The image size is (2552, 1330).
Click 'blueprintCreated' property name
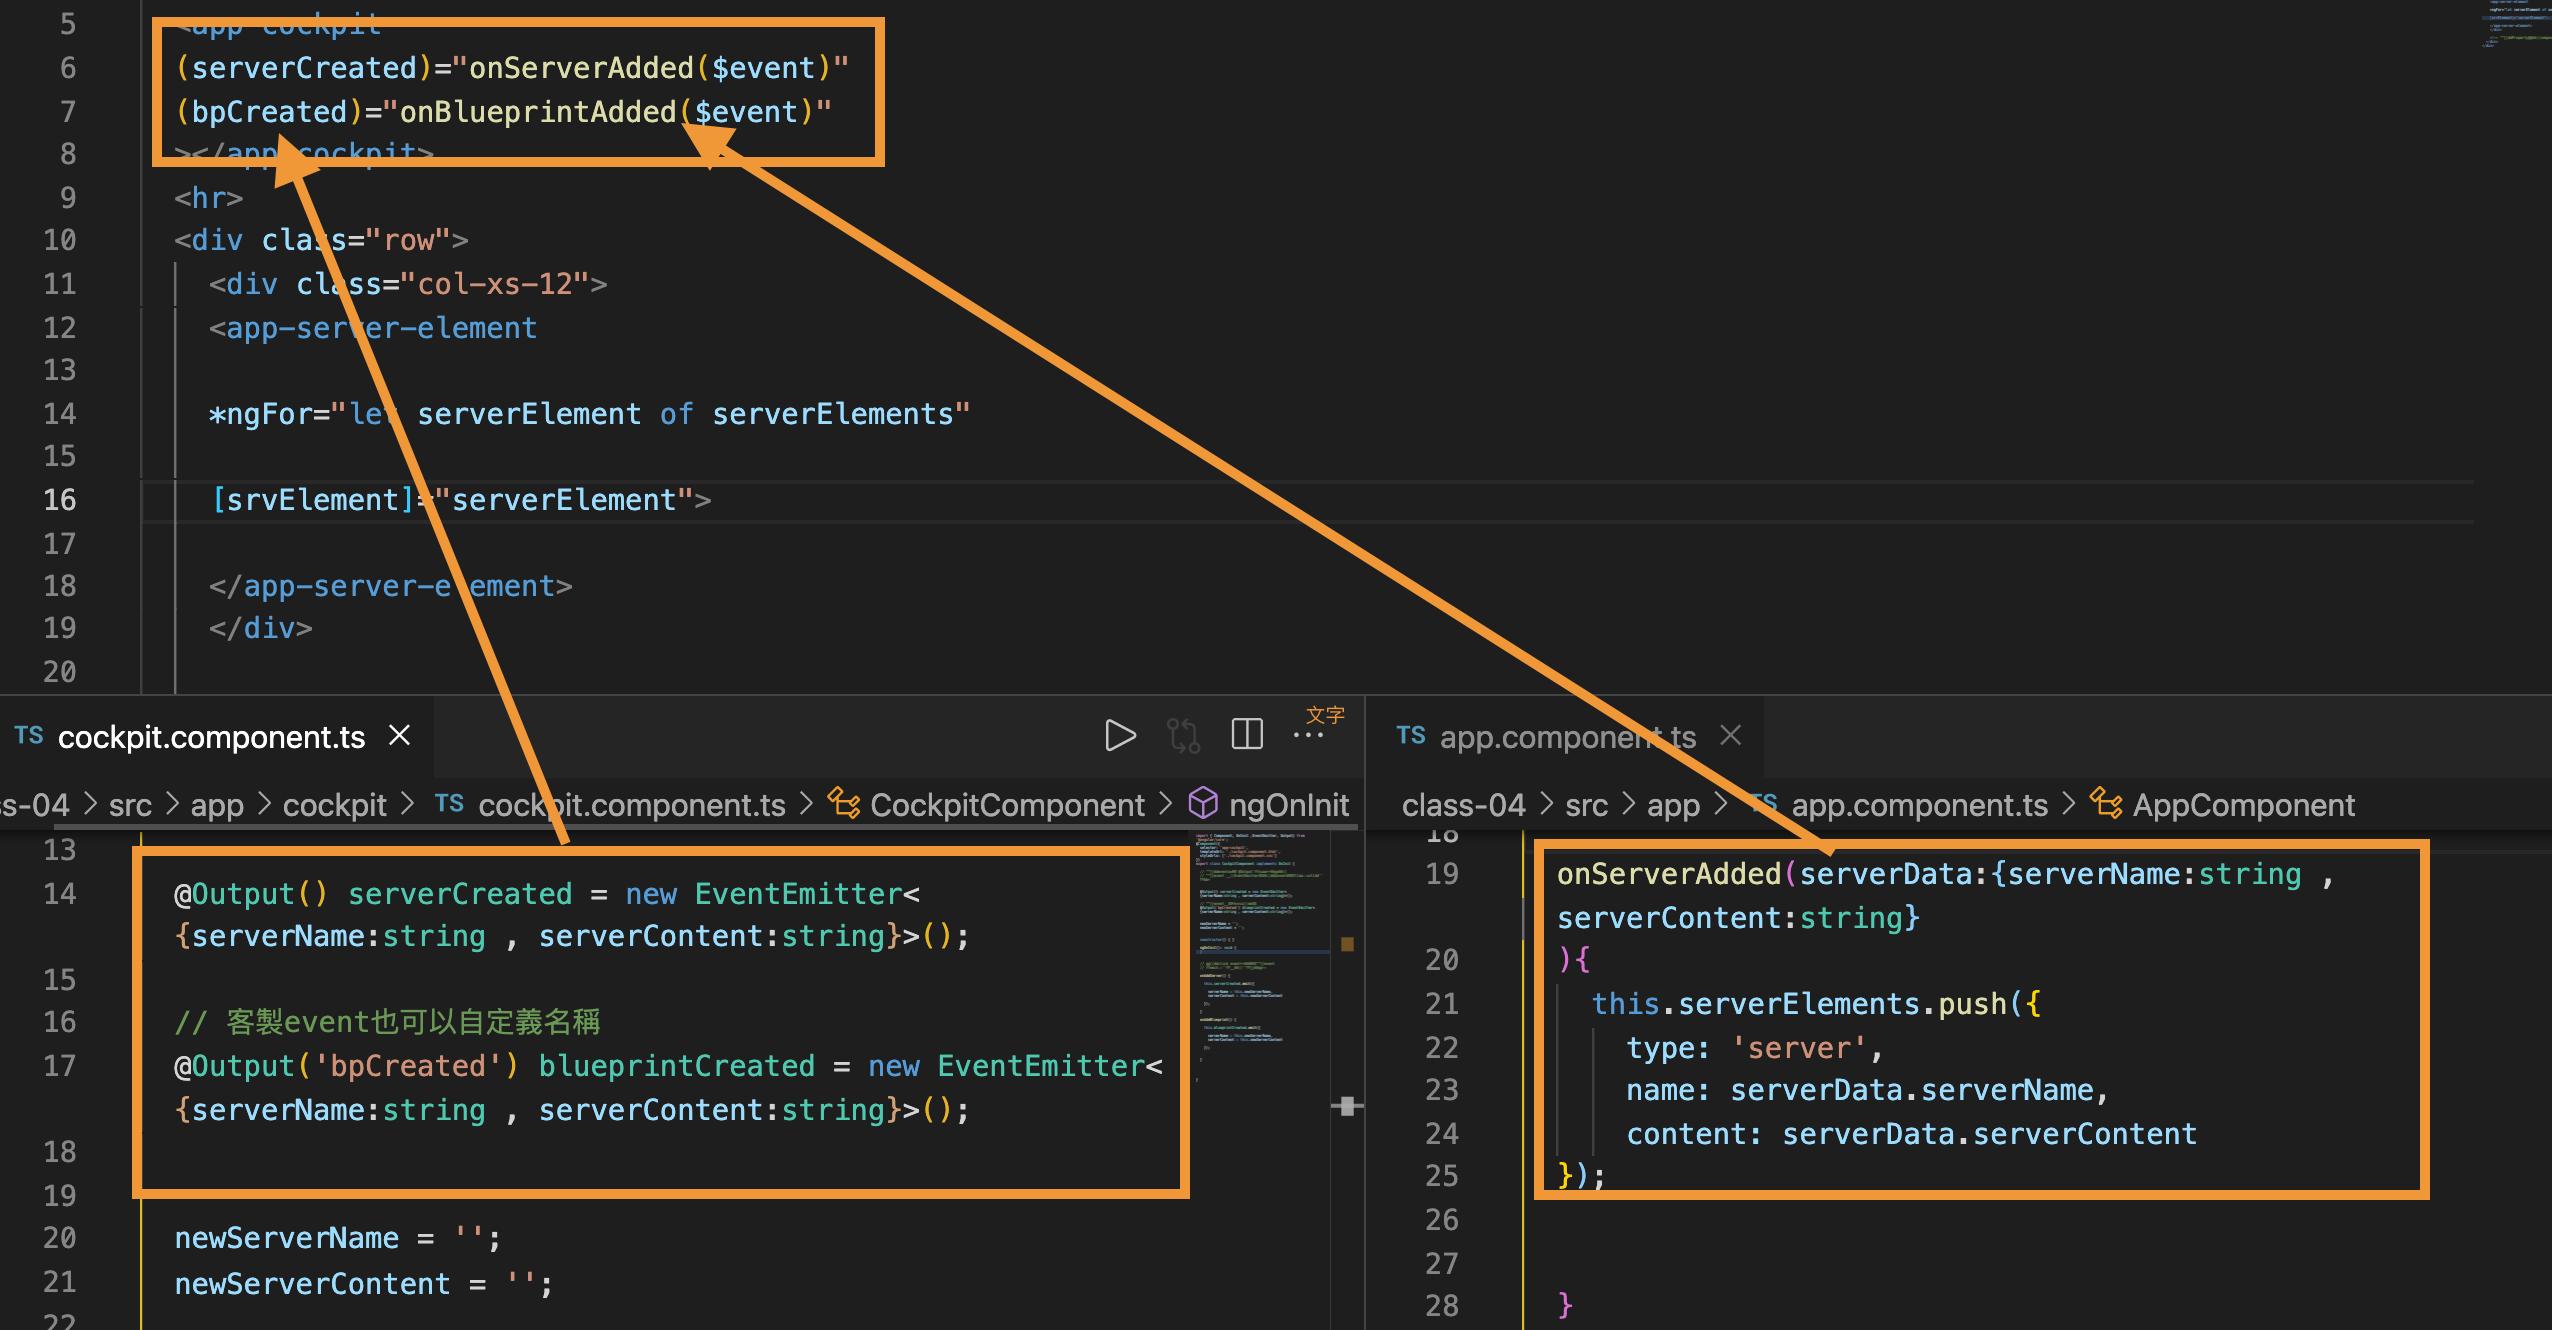click(677, 1066)
